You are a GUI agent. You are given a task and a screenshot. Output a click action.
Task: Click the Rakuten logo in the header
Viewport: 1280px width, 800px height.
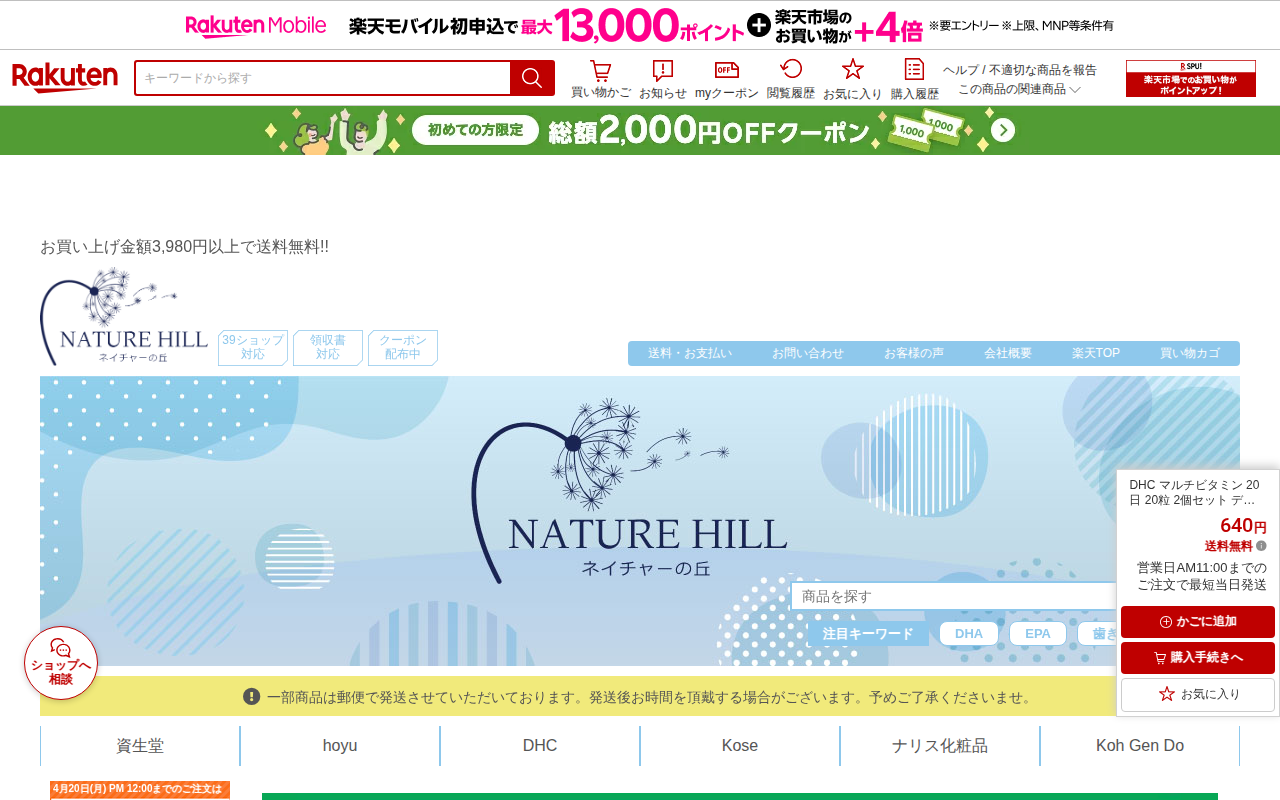pos(65,78)
